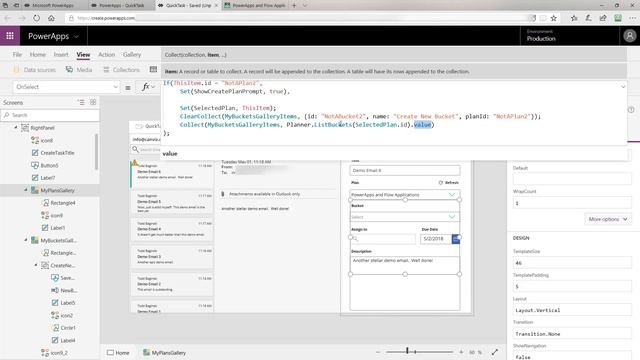Add page to favorites star icon

553,18
